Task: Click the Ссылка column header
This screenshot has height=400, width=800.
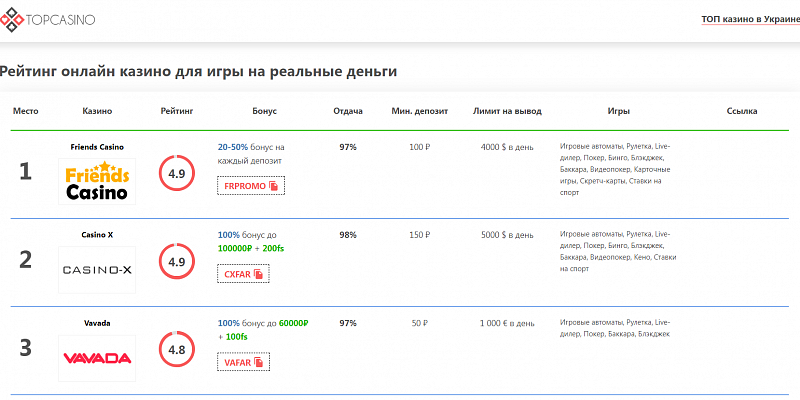Action: coord(742,111)
